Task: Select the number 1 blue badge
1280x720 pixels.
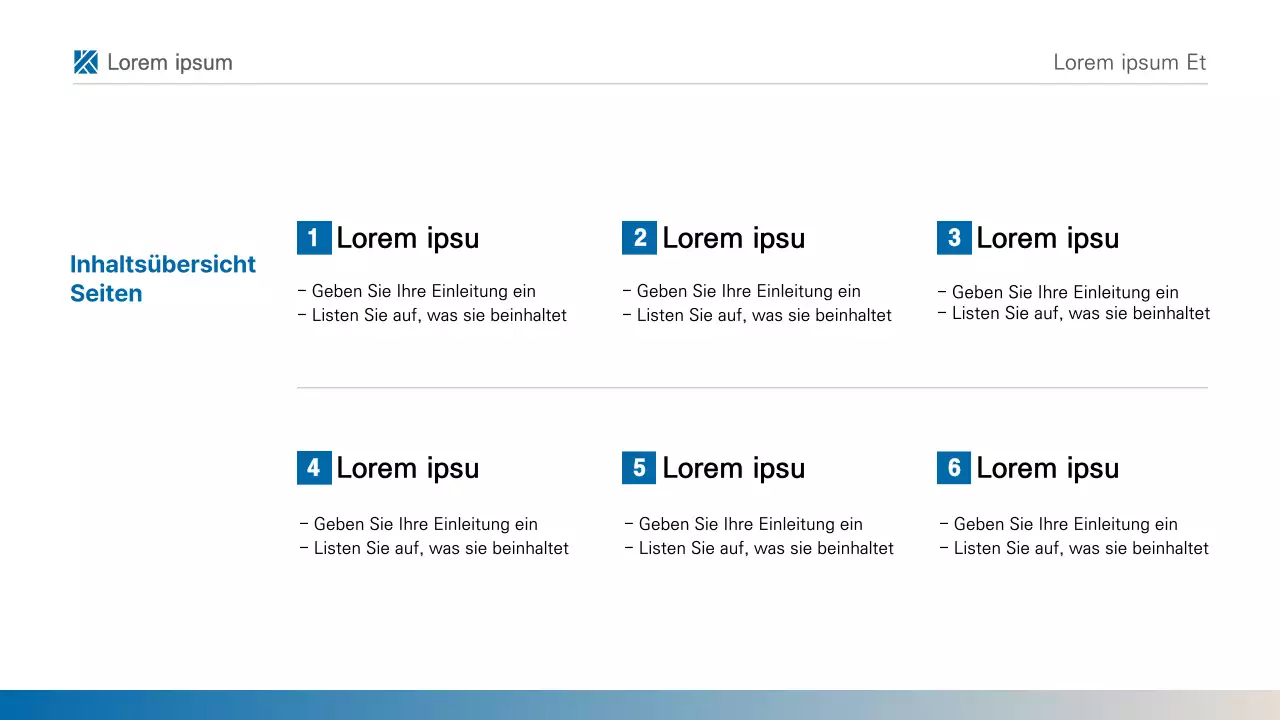Action: [x=314, y=238]
